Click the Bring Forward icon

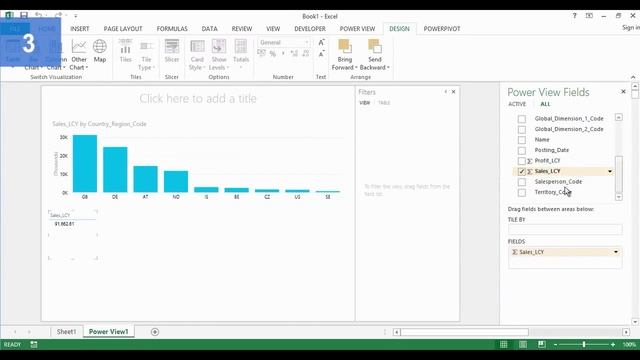tap(345, 47)
